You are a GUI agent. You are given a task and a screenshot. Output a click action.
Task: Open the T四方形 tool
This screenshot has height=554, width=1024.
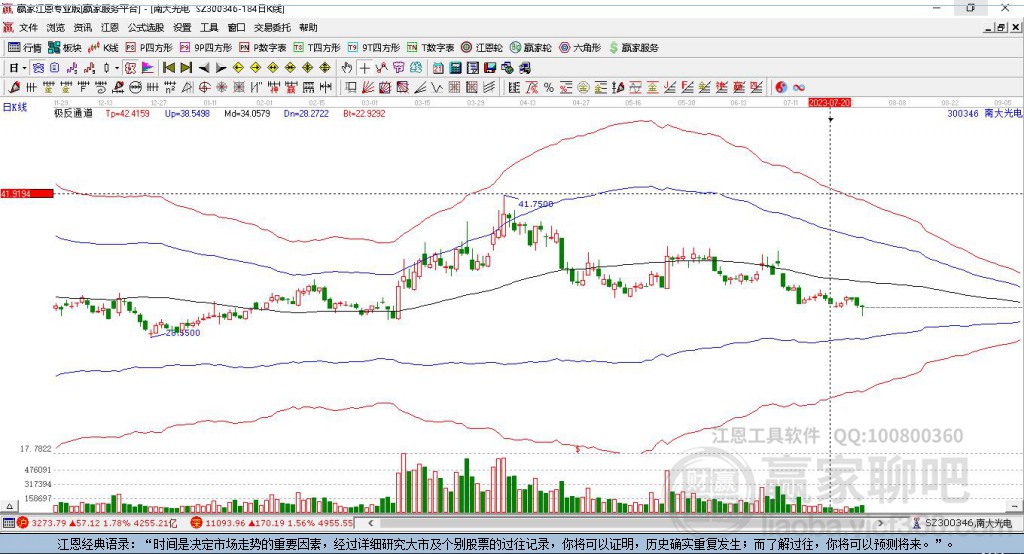[x=317, y=48]
